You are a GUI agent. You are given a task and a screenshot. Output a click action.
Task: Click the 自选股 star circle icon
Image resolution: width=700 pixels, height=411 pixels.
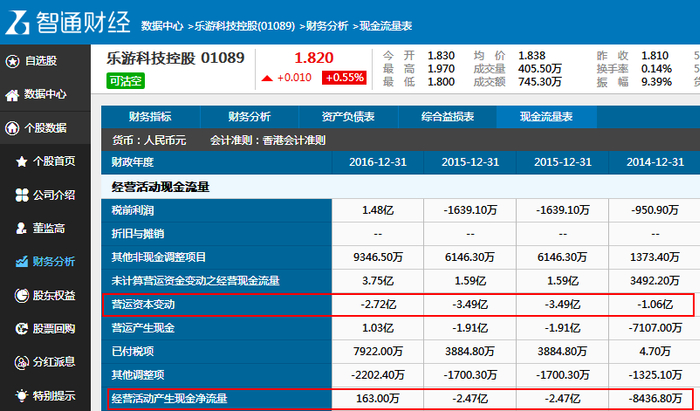click(x=12, y=61)
